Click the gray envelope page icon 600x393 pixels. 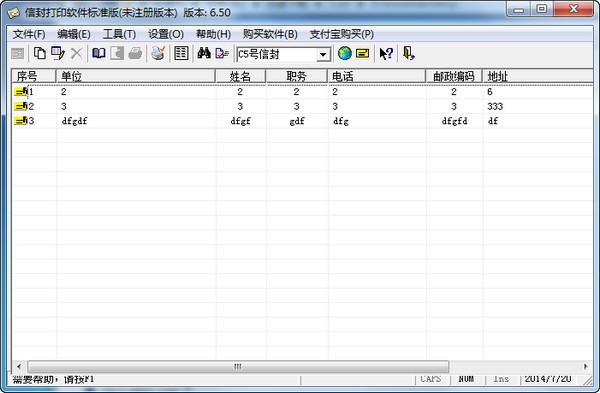coord(117,54)
